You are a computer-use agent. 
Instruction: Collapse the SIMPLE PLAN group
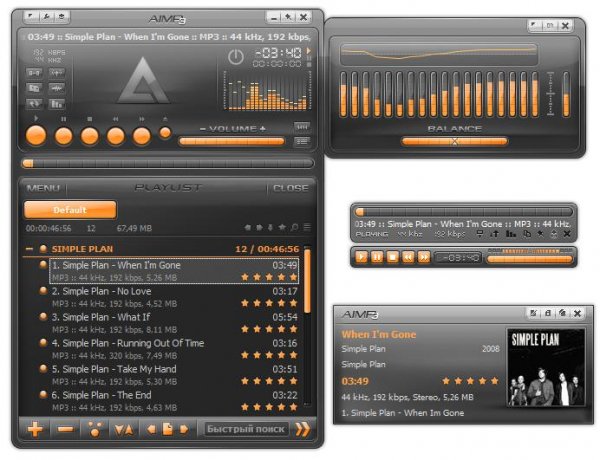(x=29, y=249)
